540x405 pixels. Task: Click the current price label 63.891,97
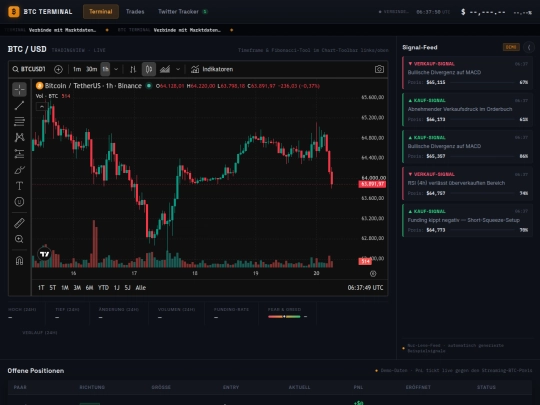(x=372, y=184)
